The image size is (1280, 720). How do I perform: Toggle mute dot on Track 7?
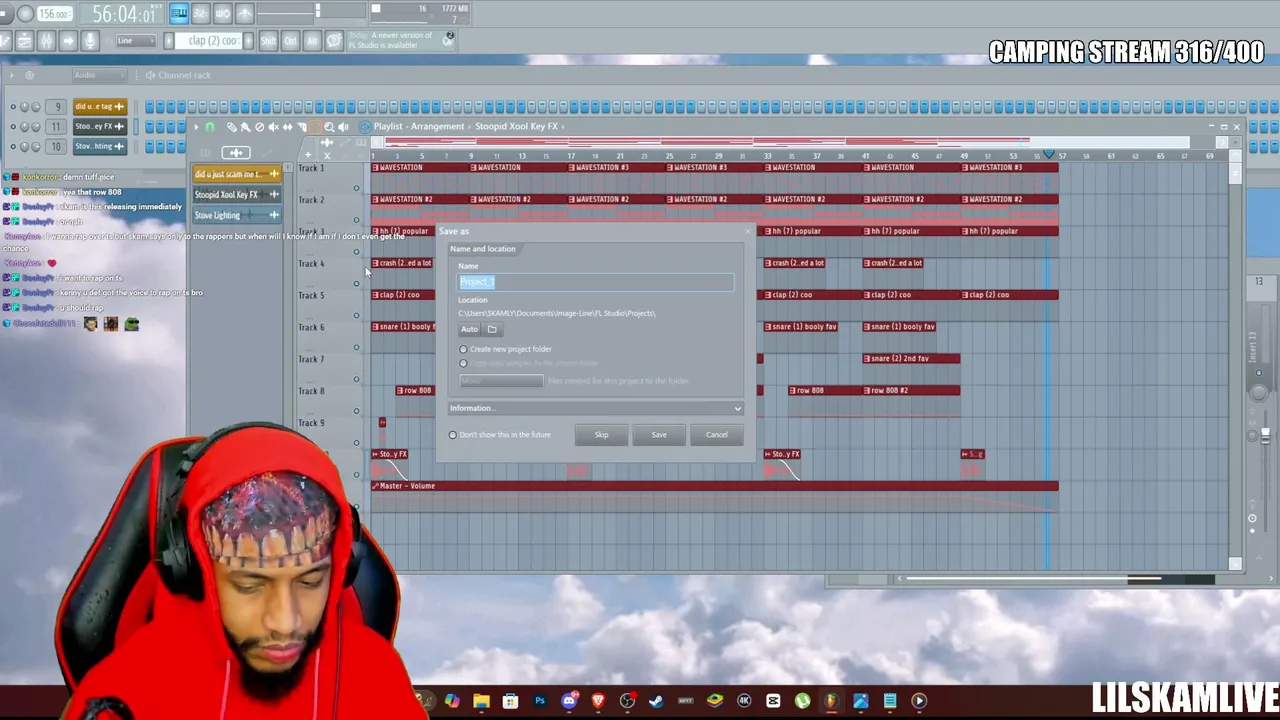356,379
